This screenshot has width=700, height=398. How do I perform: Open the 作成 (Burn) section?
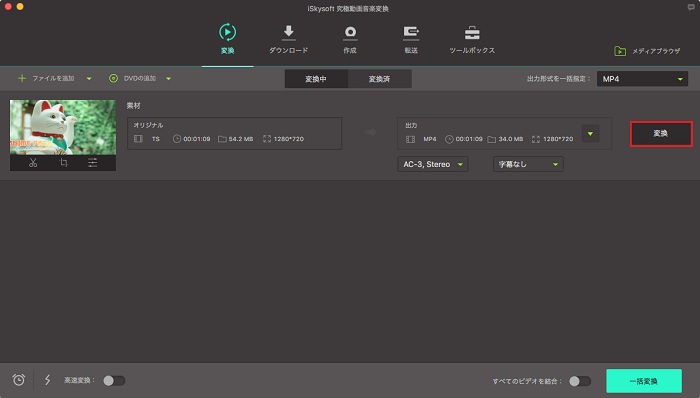tap(350, 39)
